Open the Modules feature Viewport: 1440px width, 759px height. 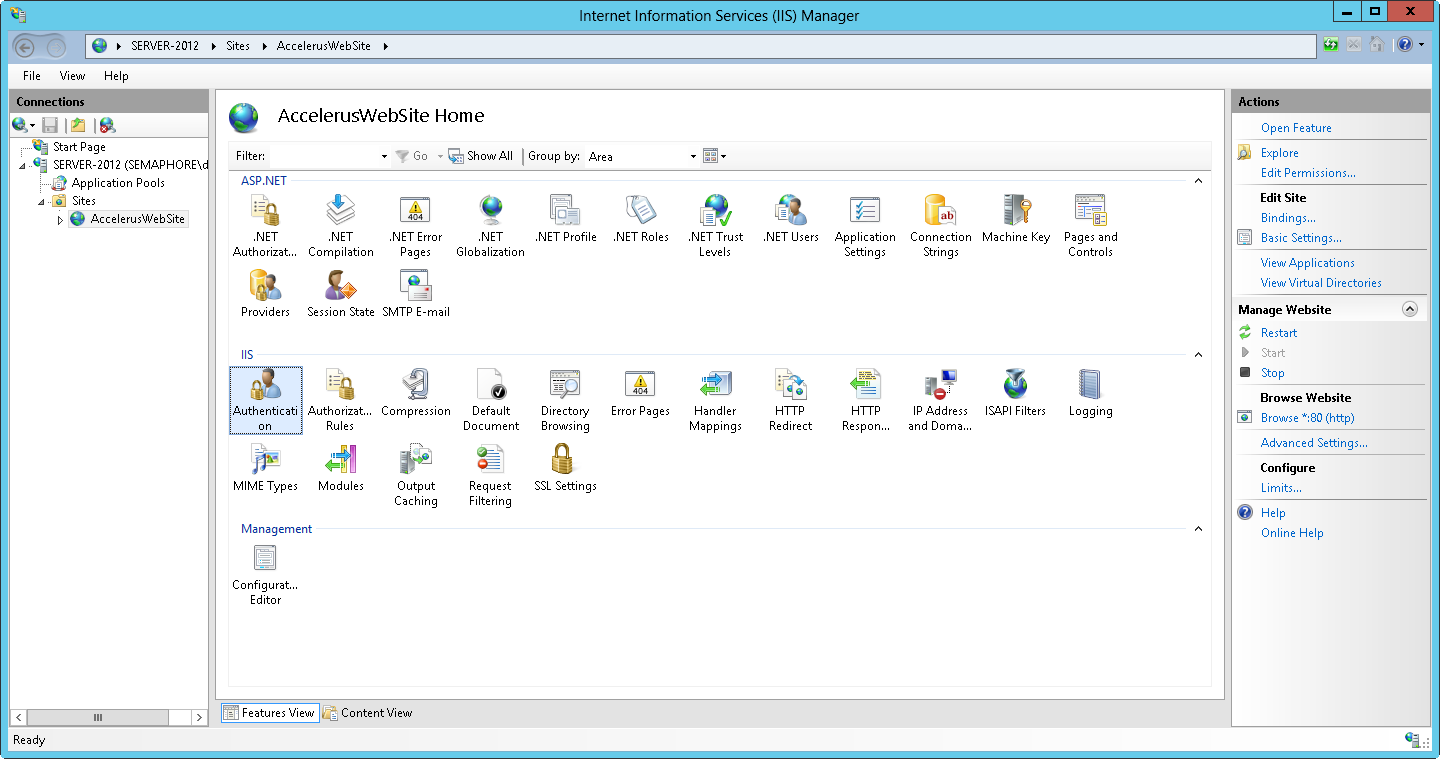(x=340, y=468)
